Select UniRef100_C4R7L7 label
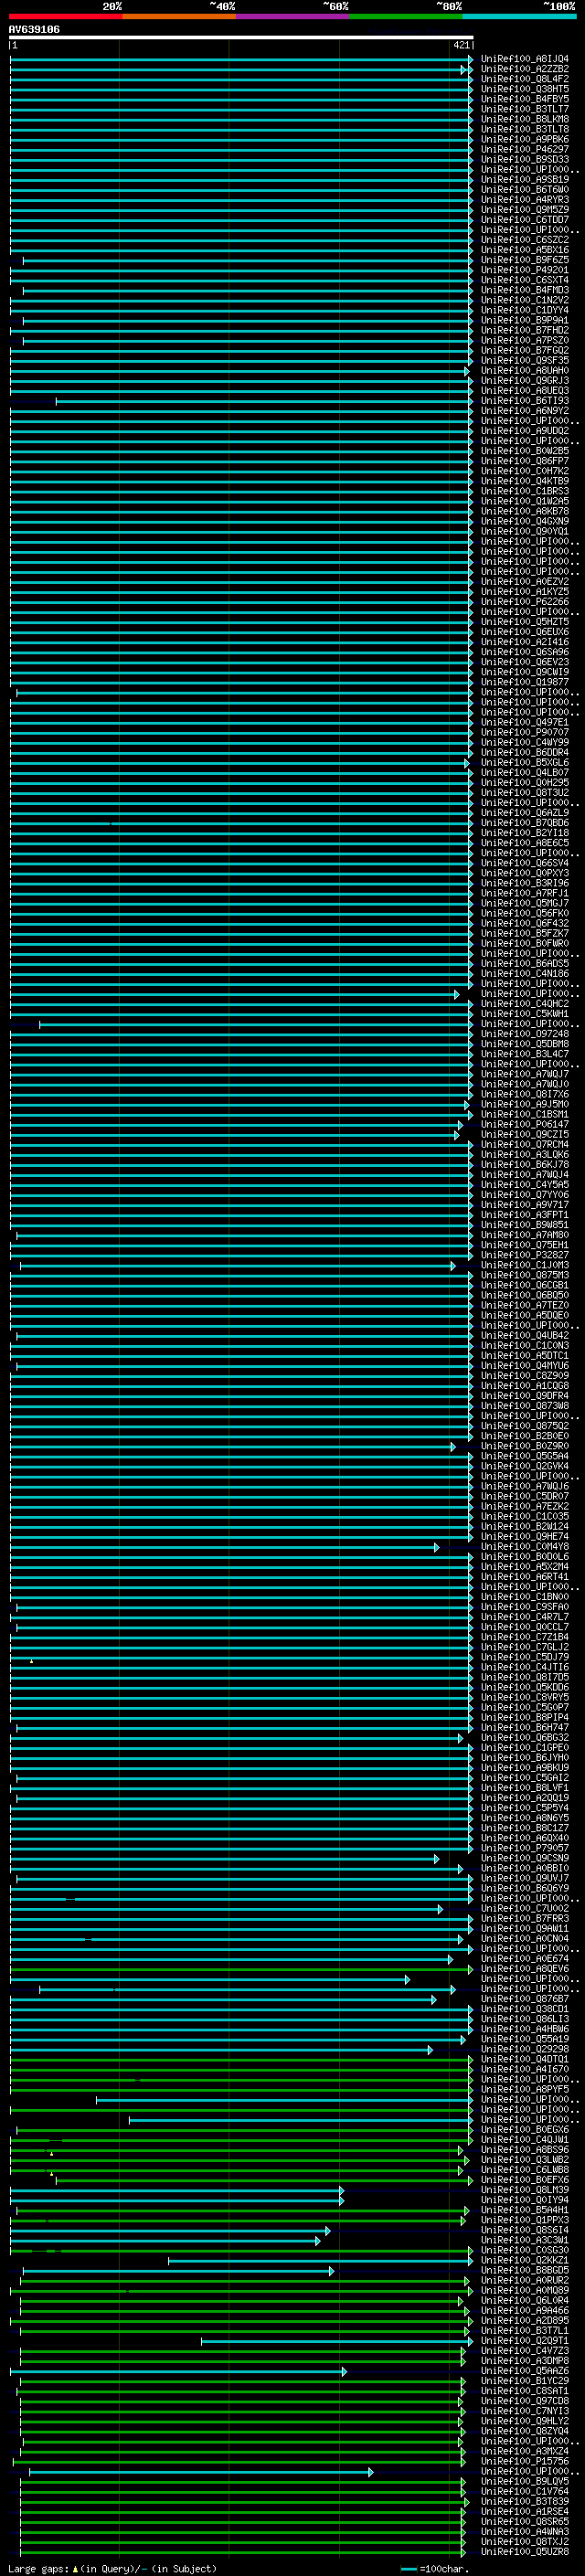The image size is (585, 2576). tap(525, 1617)
